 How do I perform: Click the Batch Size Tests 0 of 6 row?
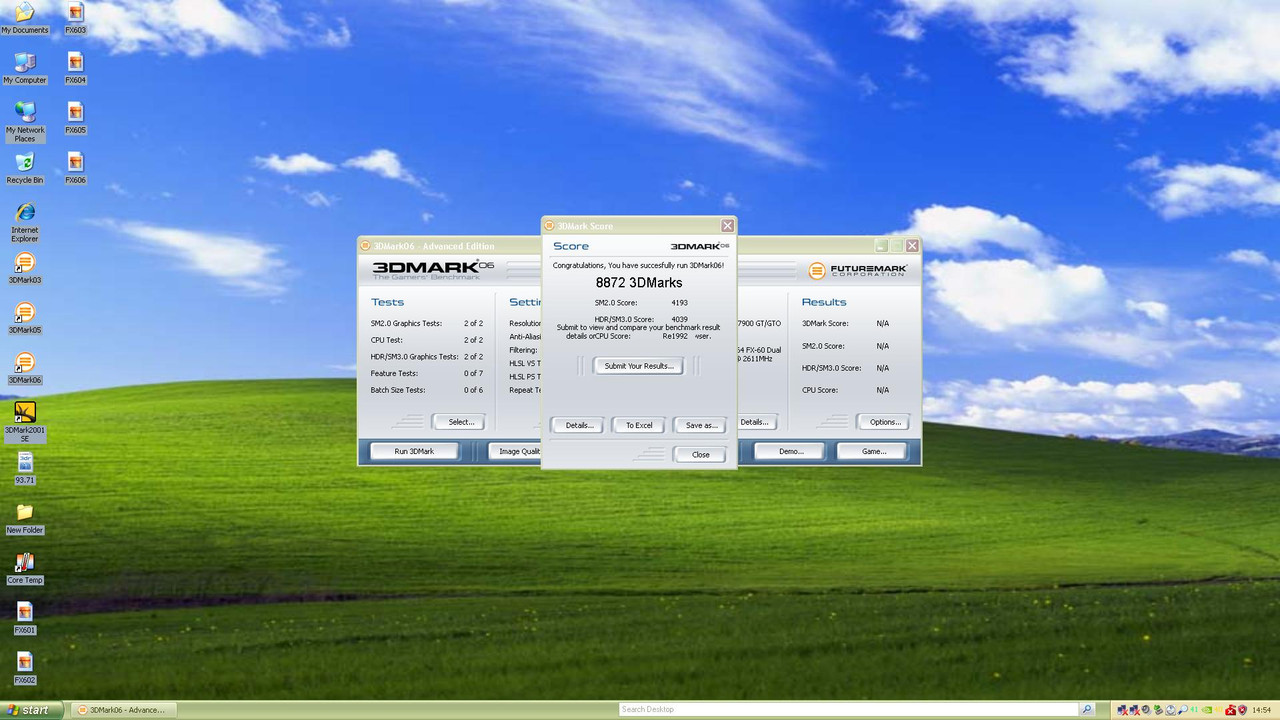(x=427, y=390)
